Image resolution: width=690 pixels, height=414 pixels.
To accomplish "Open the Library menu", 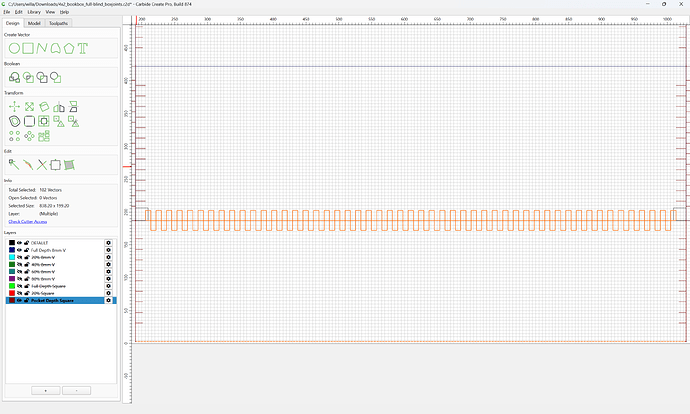I will pyautogui.click(x=34, y=12).
